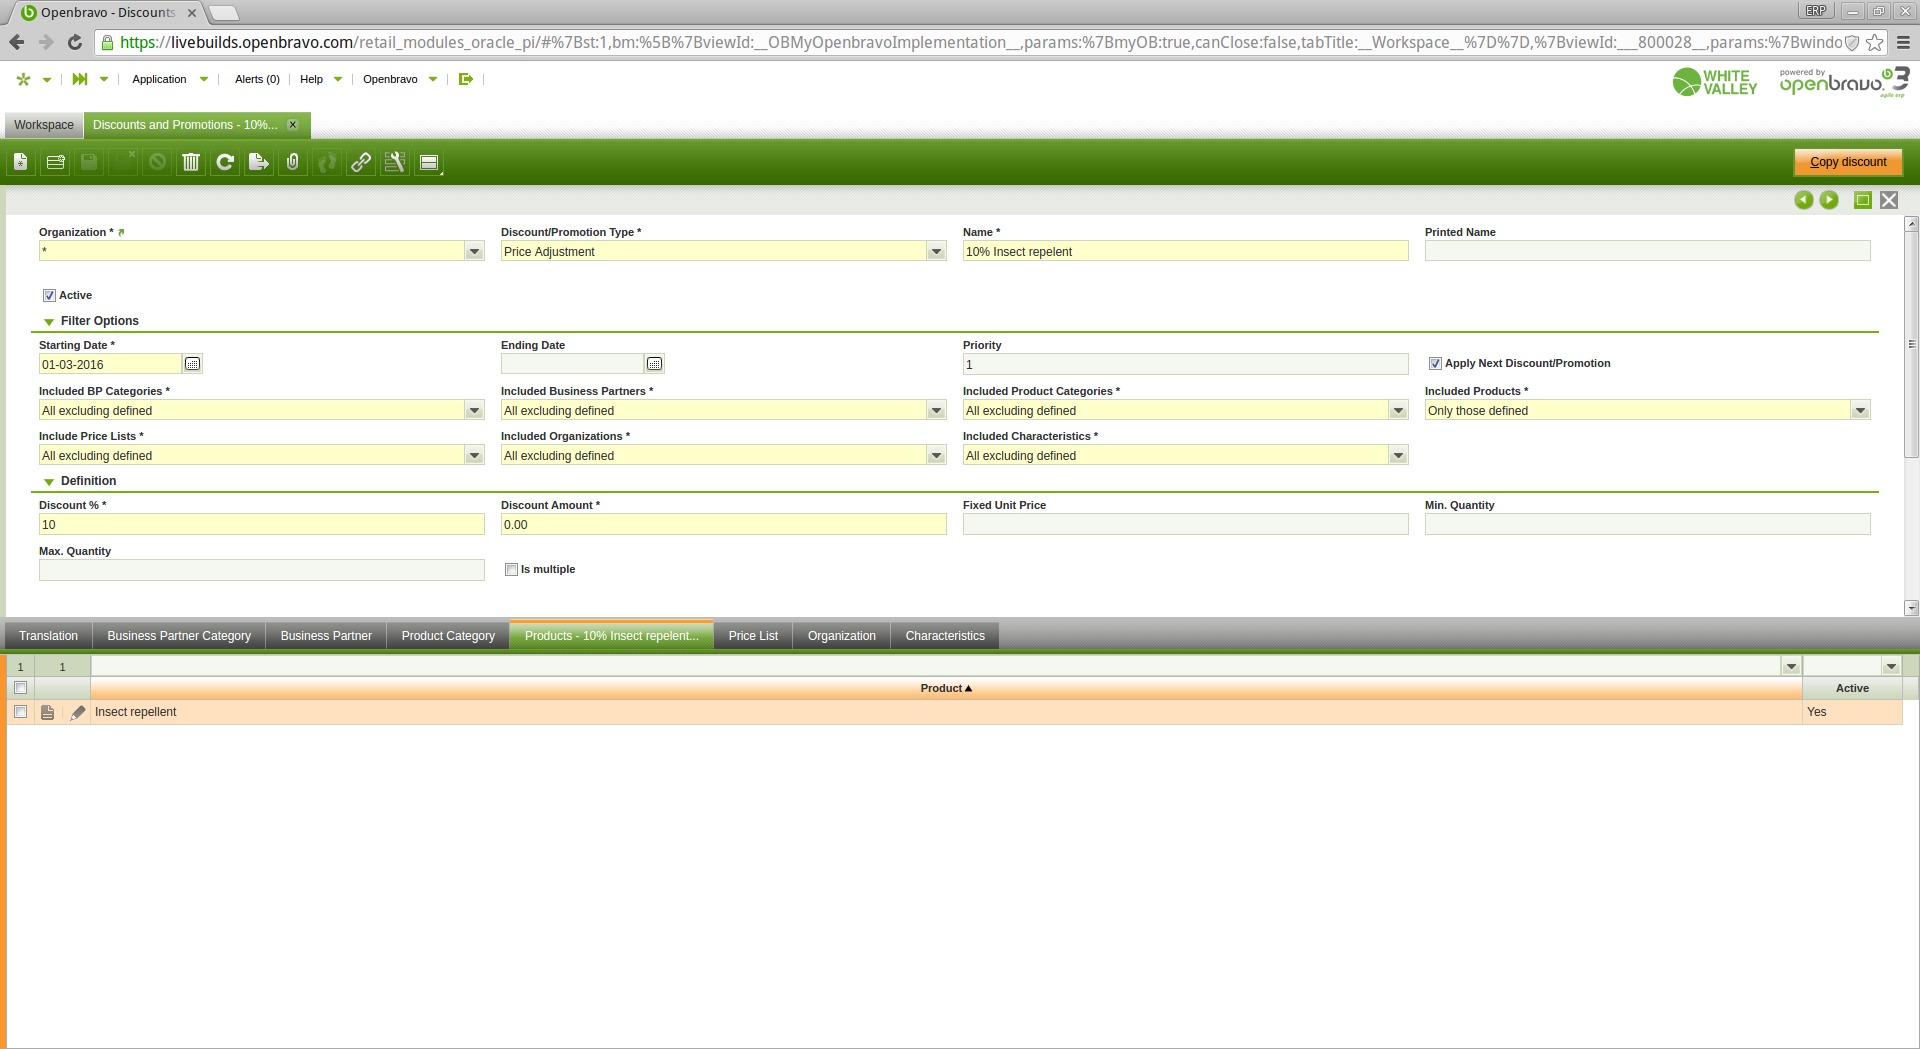Viewport: 1920px width, 1049px height.
Task: Open the Application menu
Action: pos(160,79)
